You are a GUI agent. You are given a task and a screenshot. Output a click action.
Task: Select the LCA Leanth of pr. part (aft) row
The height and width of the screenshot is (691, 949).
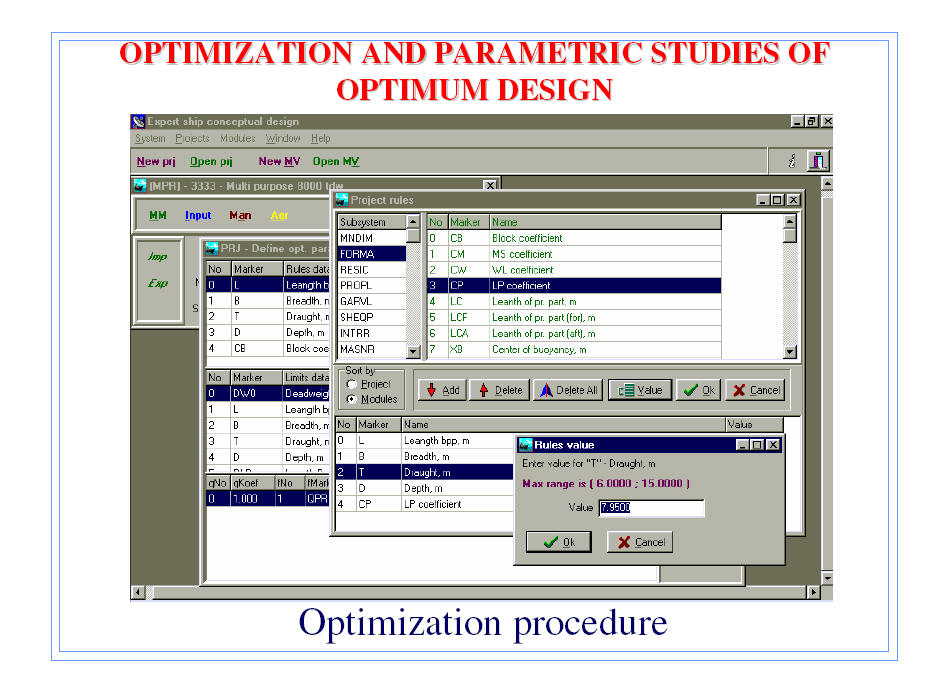tap(574, 333)
